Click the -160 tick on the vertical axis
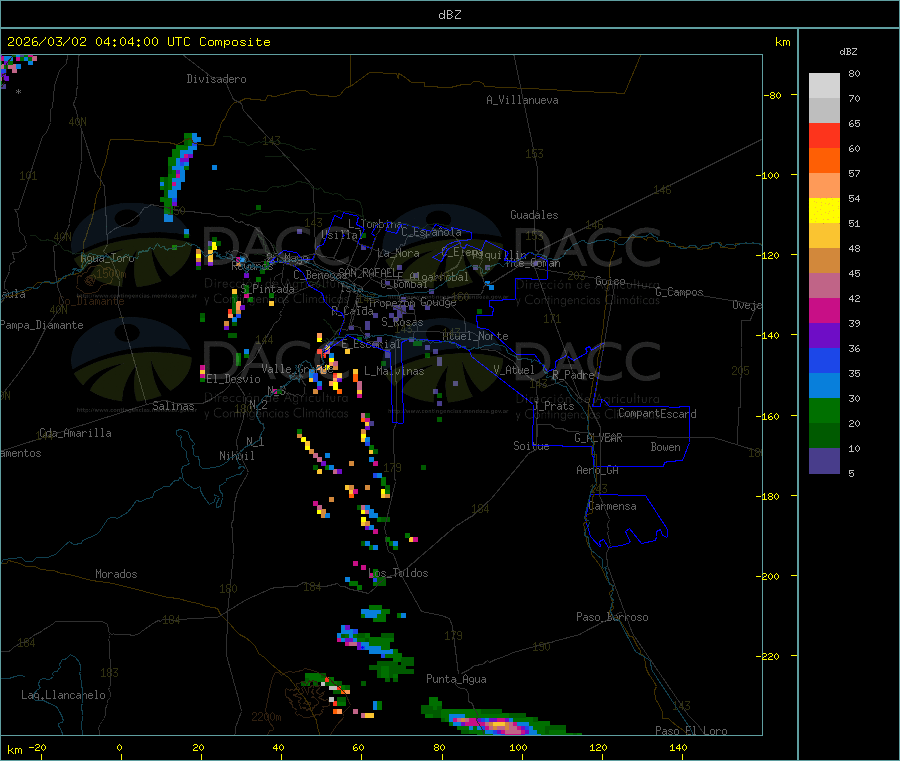The width and height of the screenshot is (900, 761). (x=770, y=416)
